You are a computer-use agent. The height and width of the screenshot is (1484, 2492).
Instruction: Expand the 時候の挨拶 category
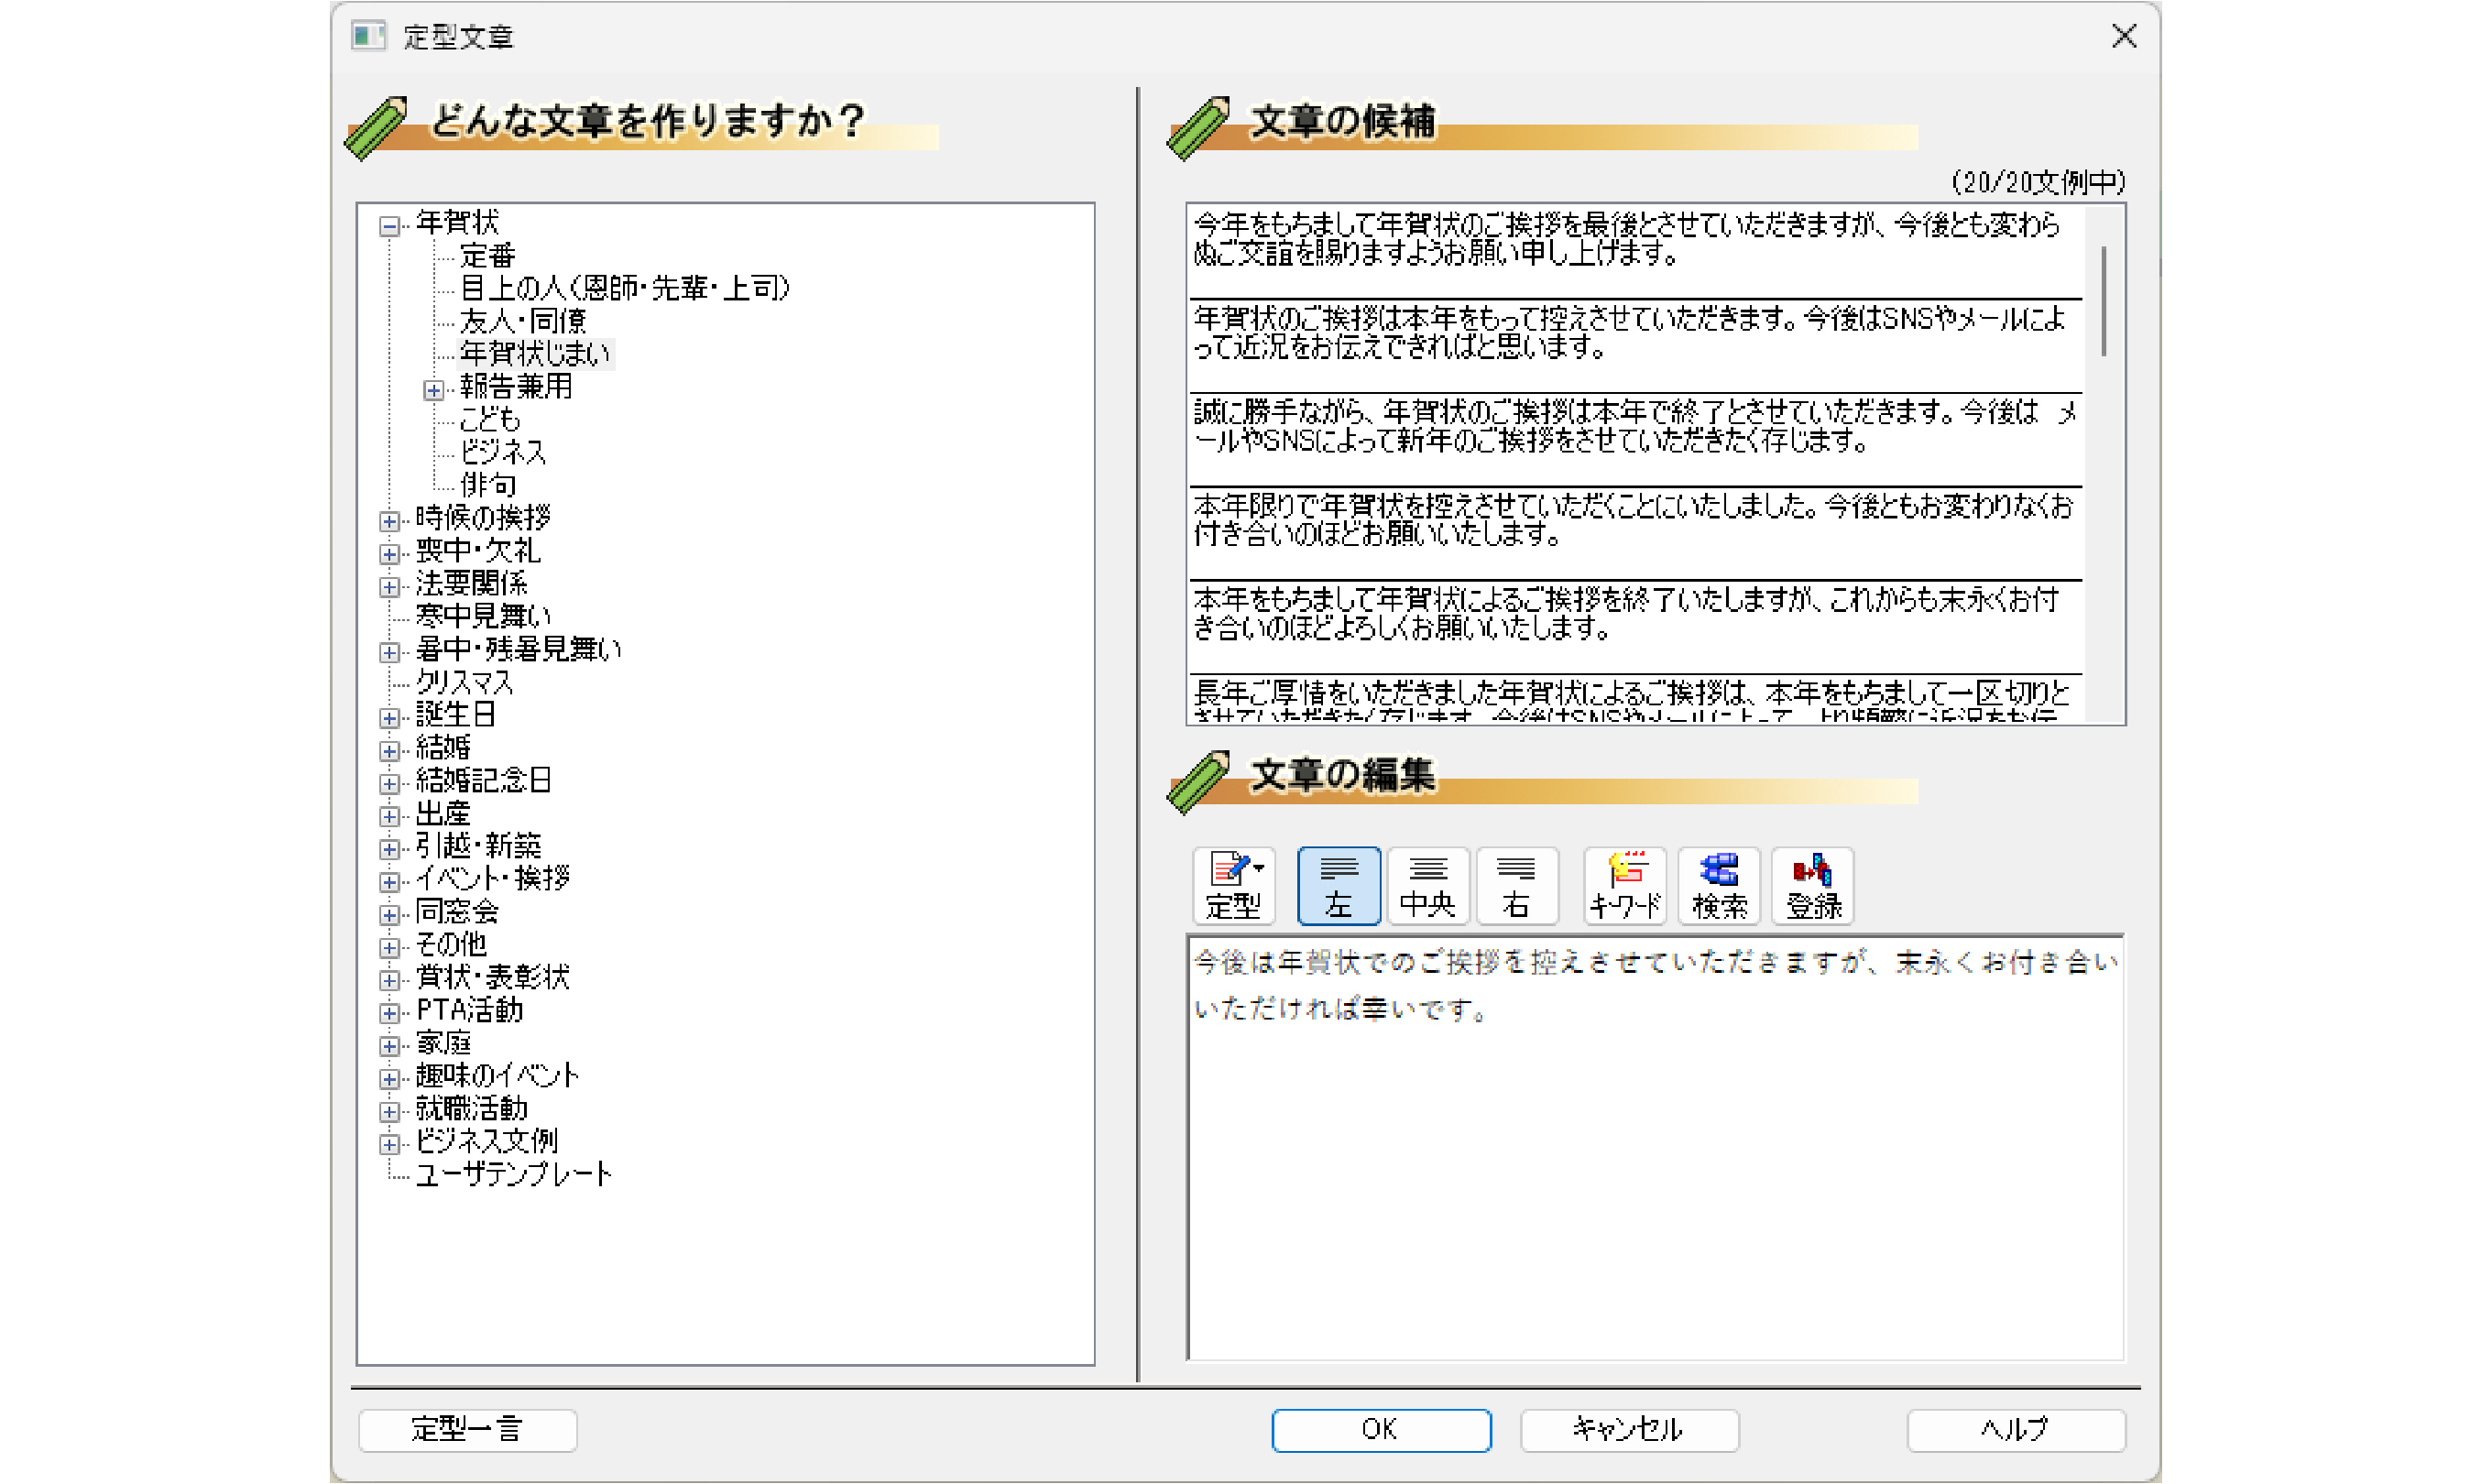click(390, 521)
